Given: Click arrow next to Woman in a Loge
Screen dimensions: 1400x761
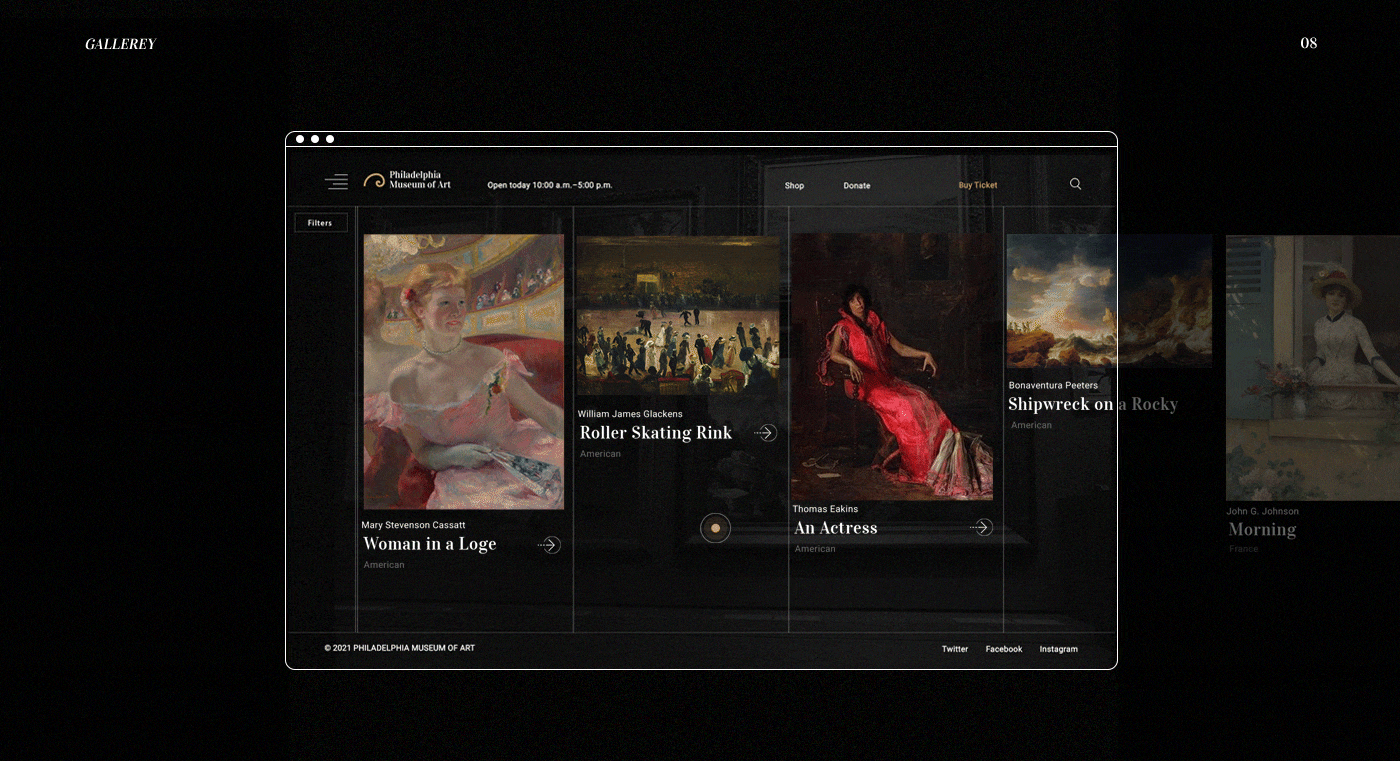Looking at the screenshot, I should pos(549,545).
